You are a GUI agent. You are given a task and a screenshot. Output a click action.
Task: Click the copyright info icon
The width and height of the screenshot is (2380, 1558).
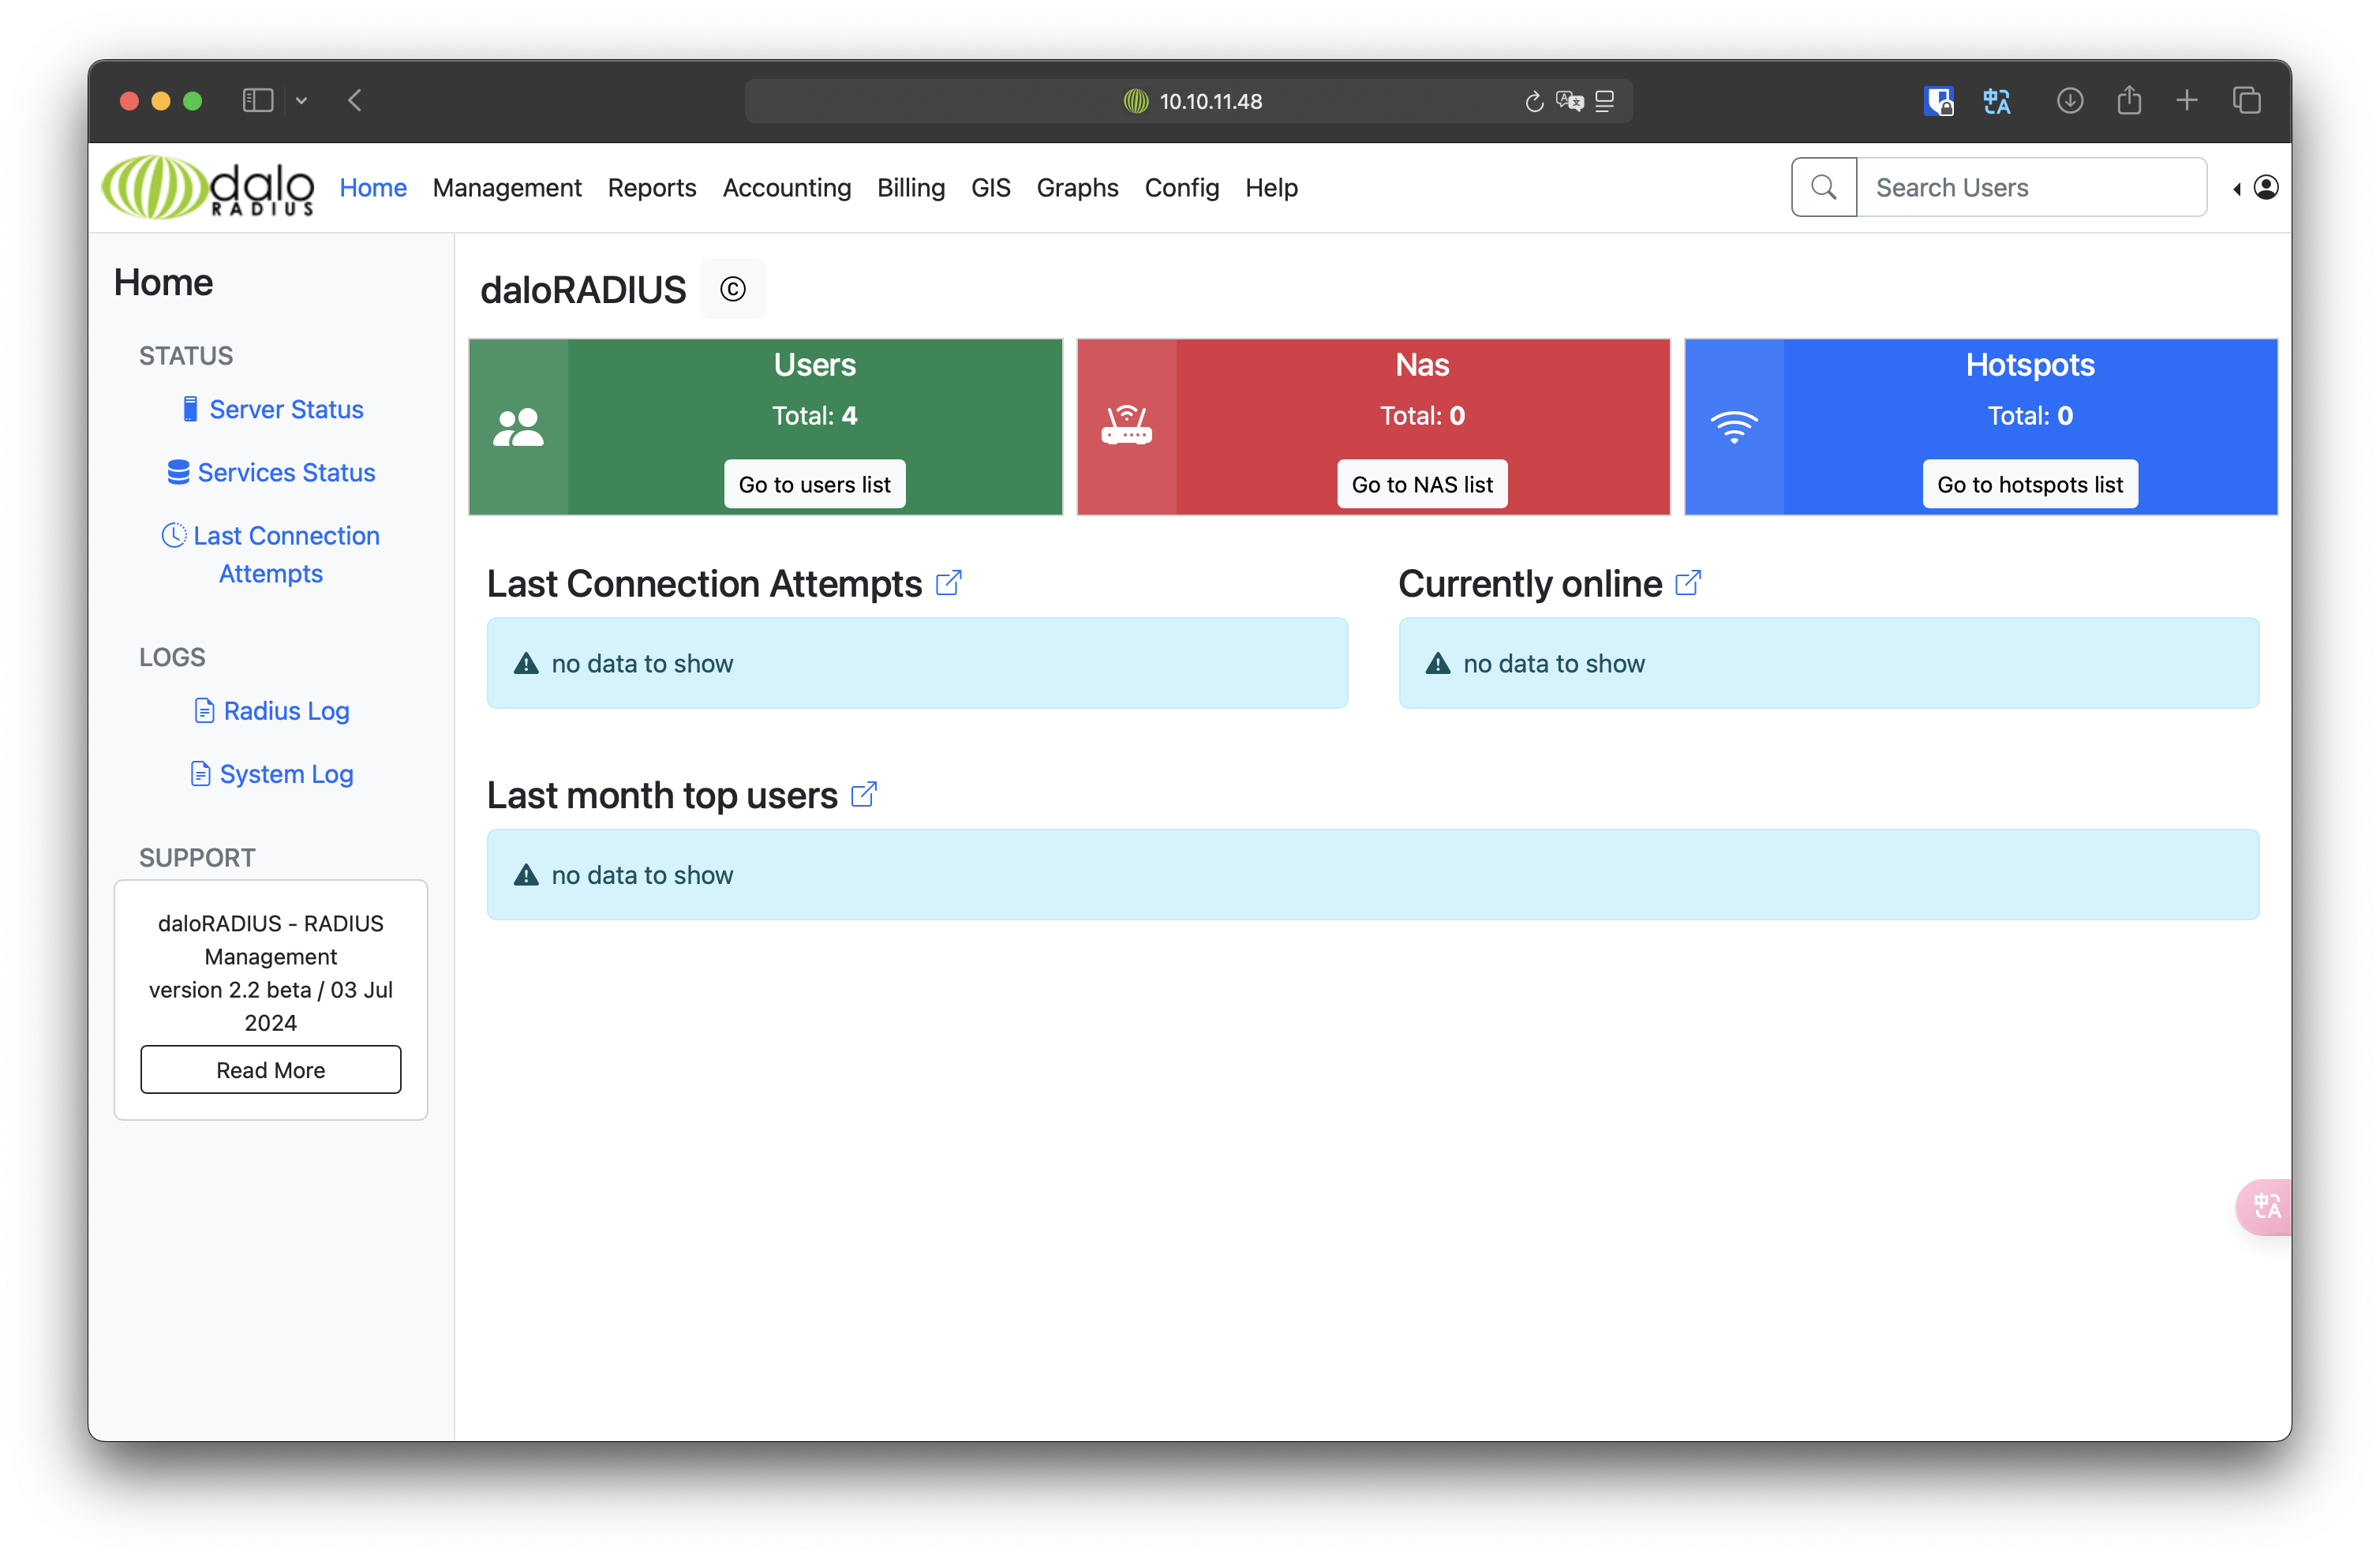coord(733,289)
